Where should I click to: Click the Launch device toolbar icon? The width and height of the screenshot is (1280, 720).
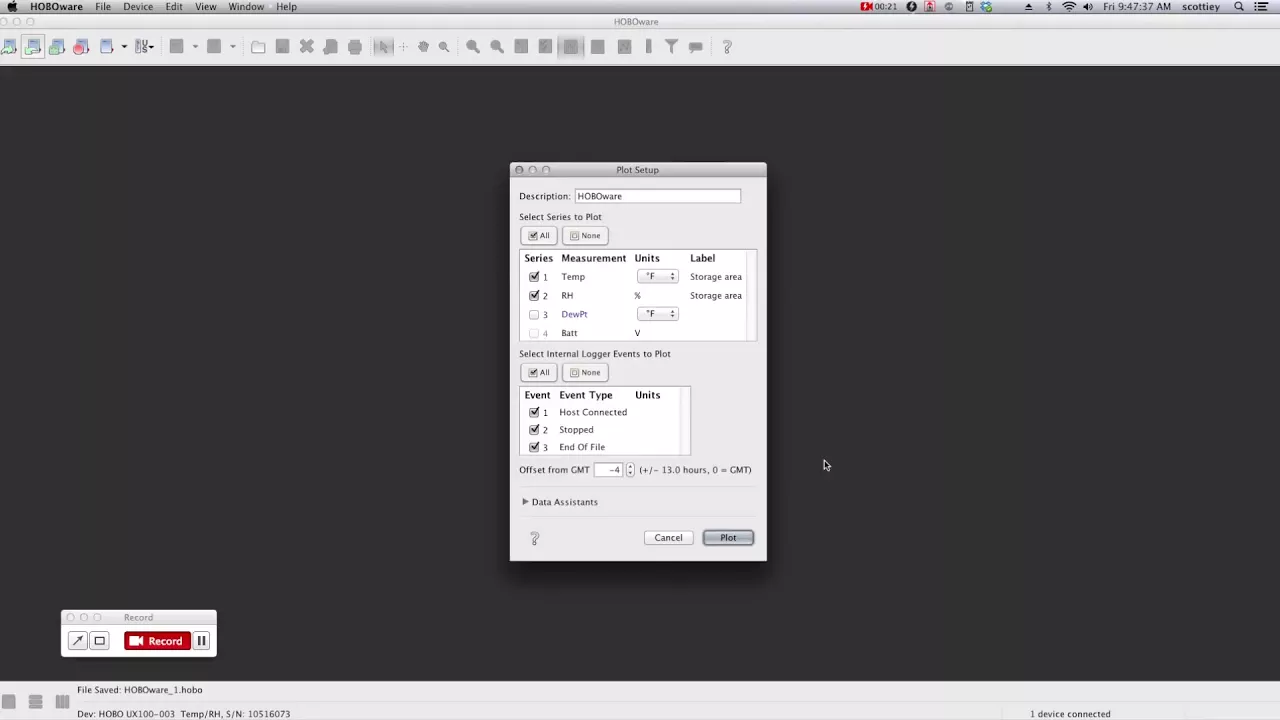9,46
